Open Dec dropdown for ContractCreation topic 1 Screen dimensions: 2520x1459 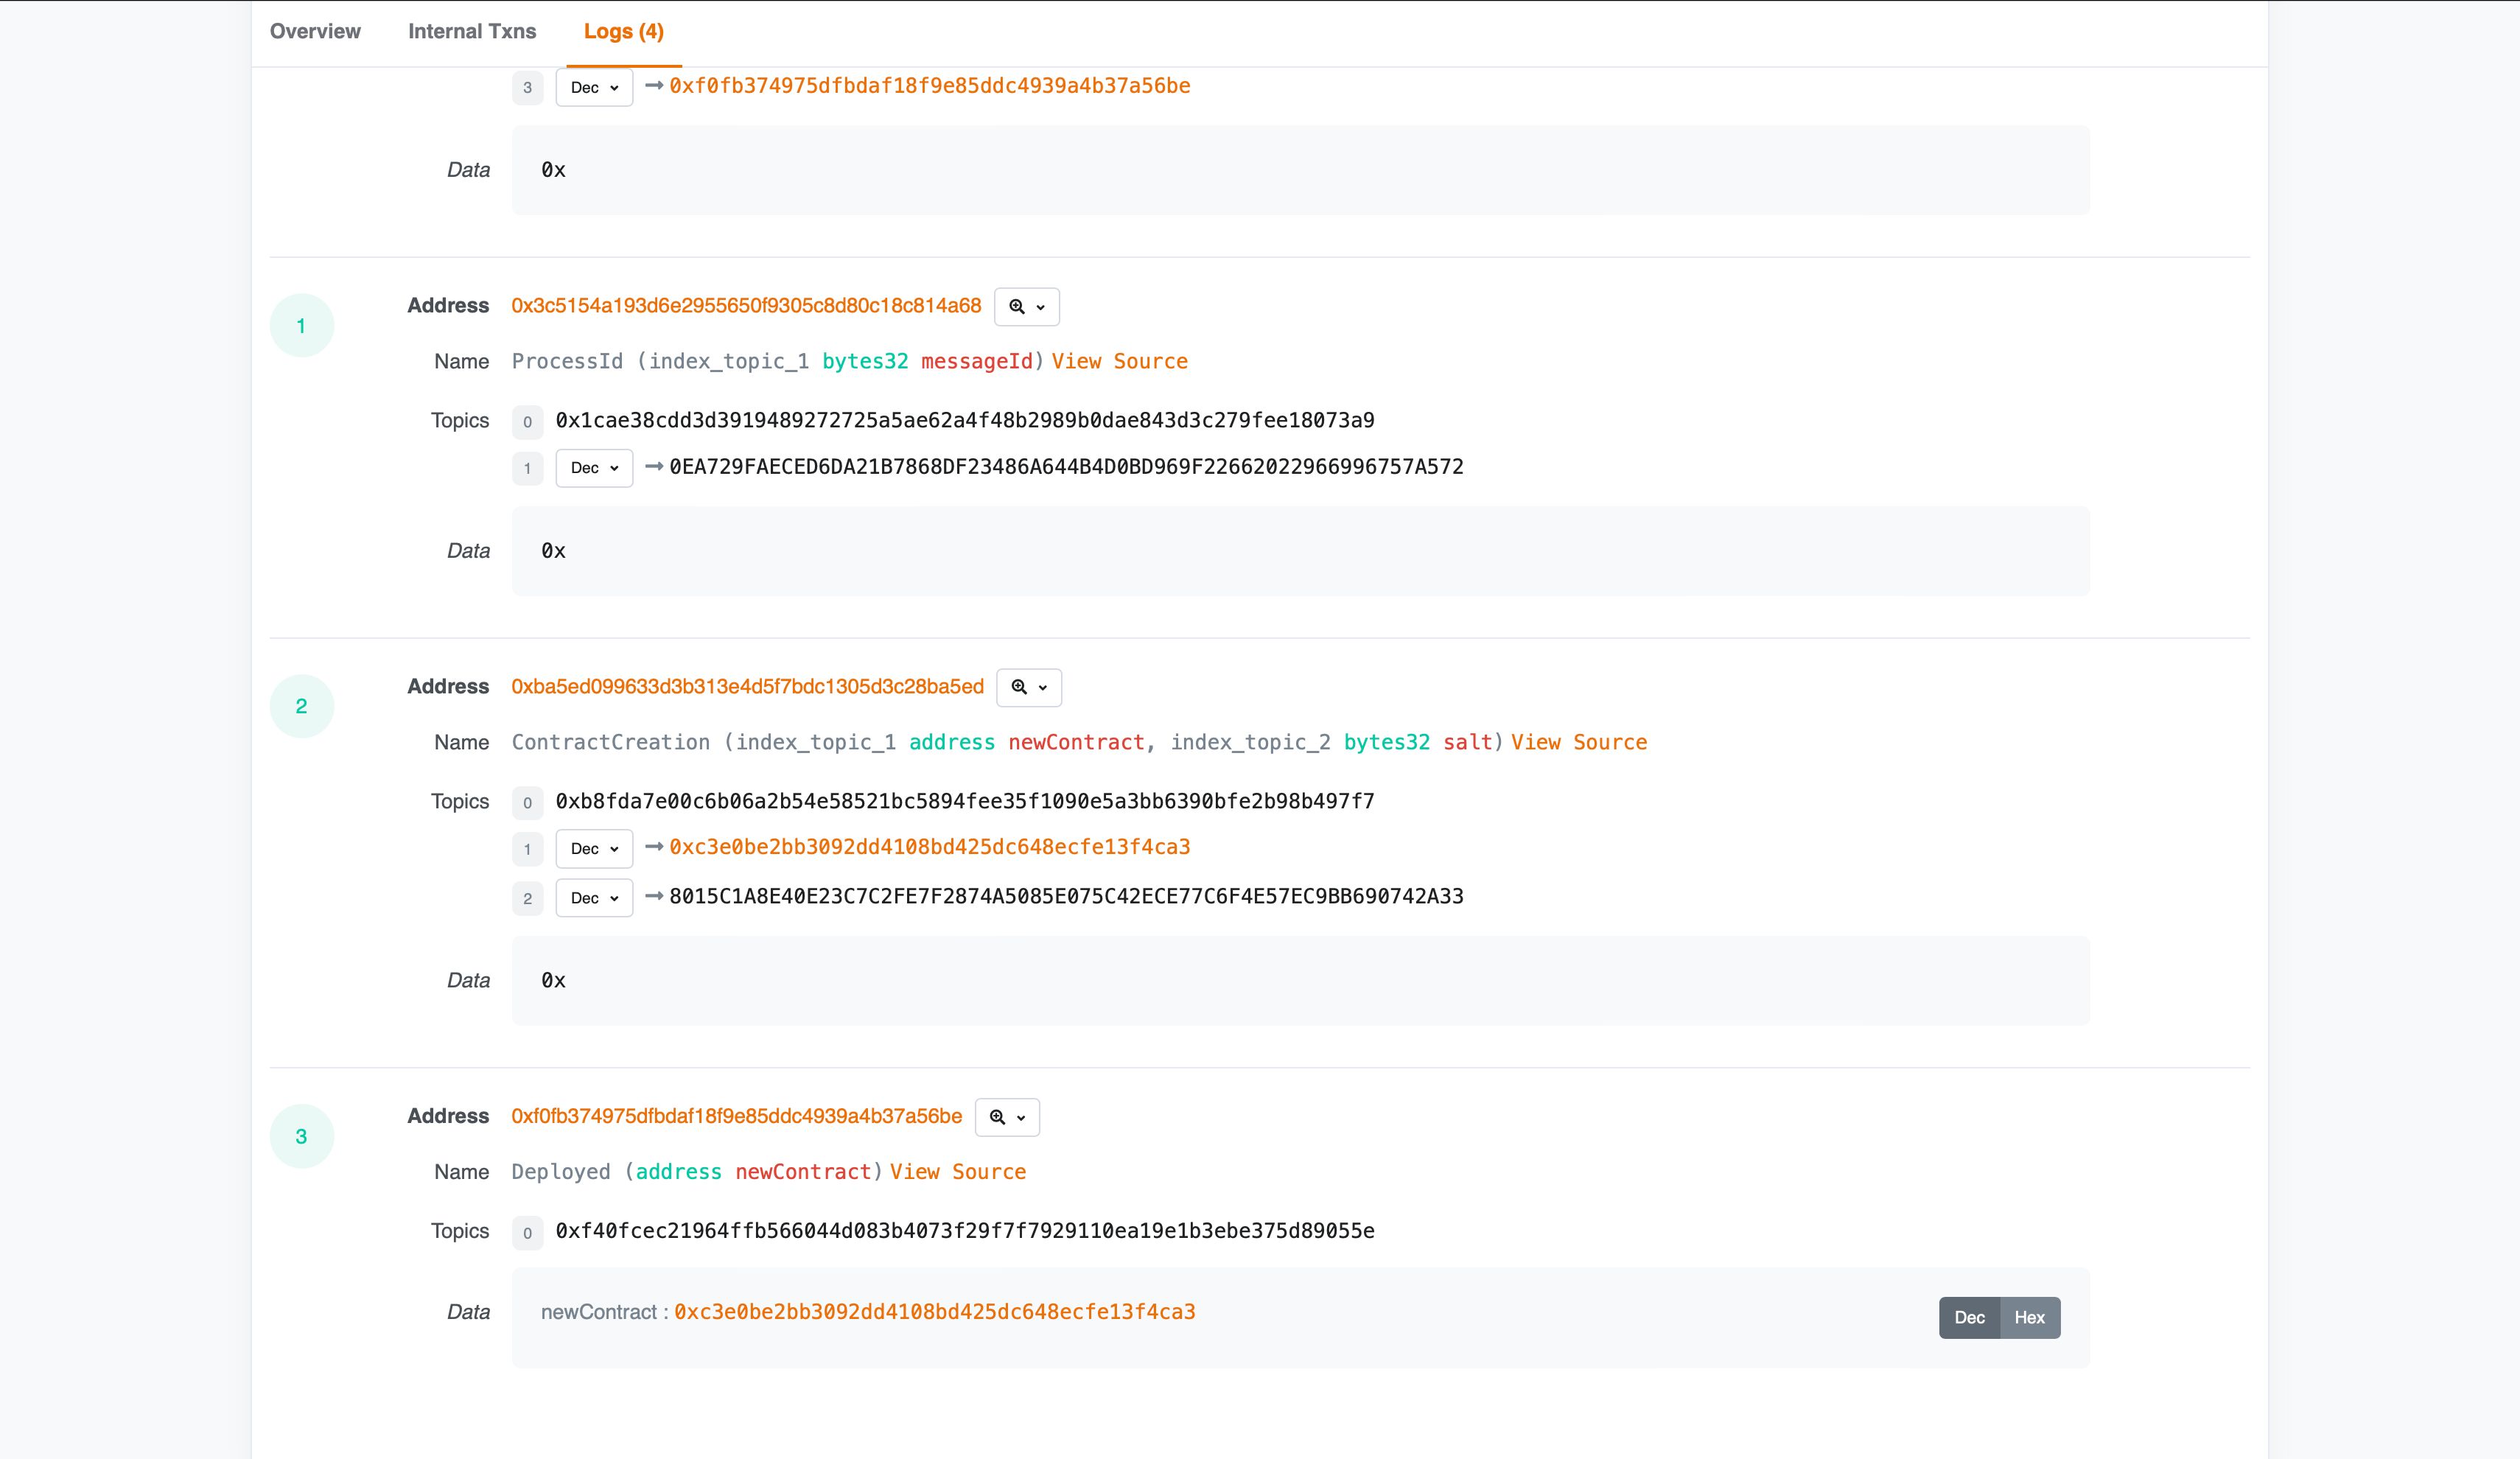pos(594,849)
